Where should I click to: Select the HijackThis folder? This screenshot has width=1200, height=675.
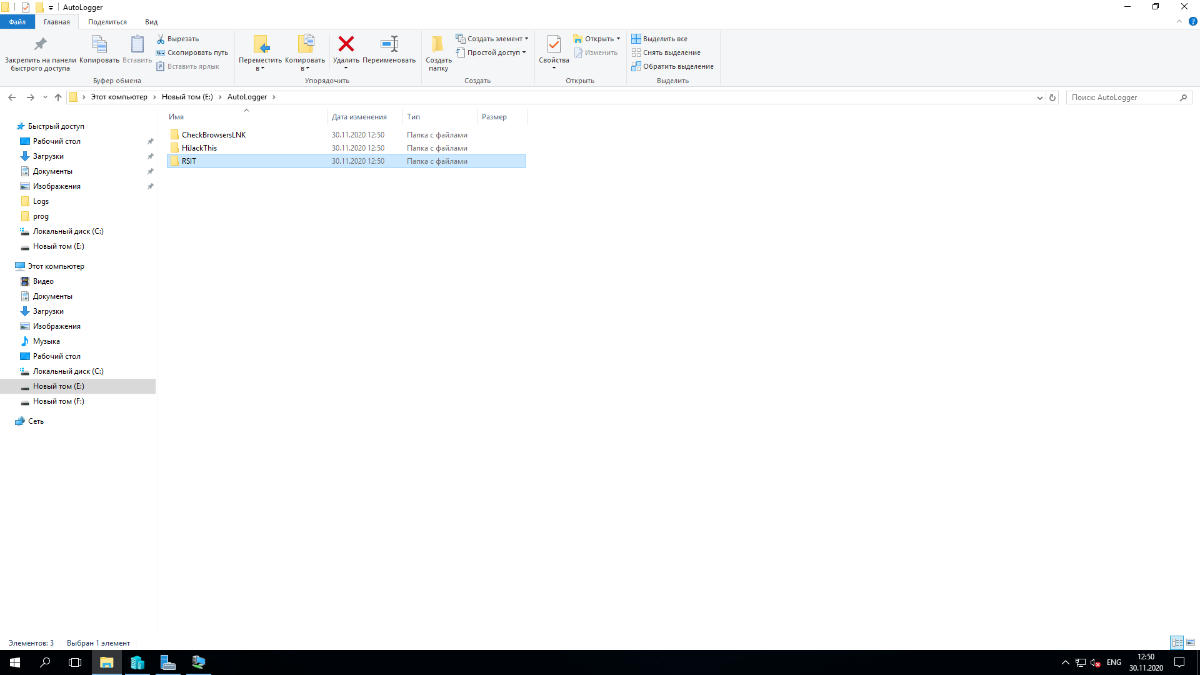[199, 147]
